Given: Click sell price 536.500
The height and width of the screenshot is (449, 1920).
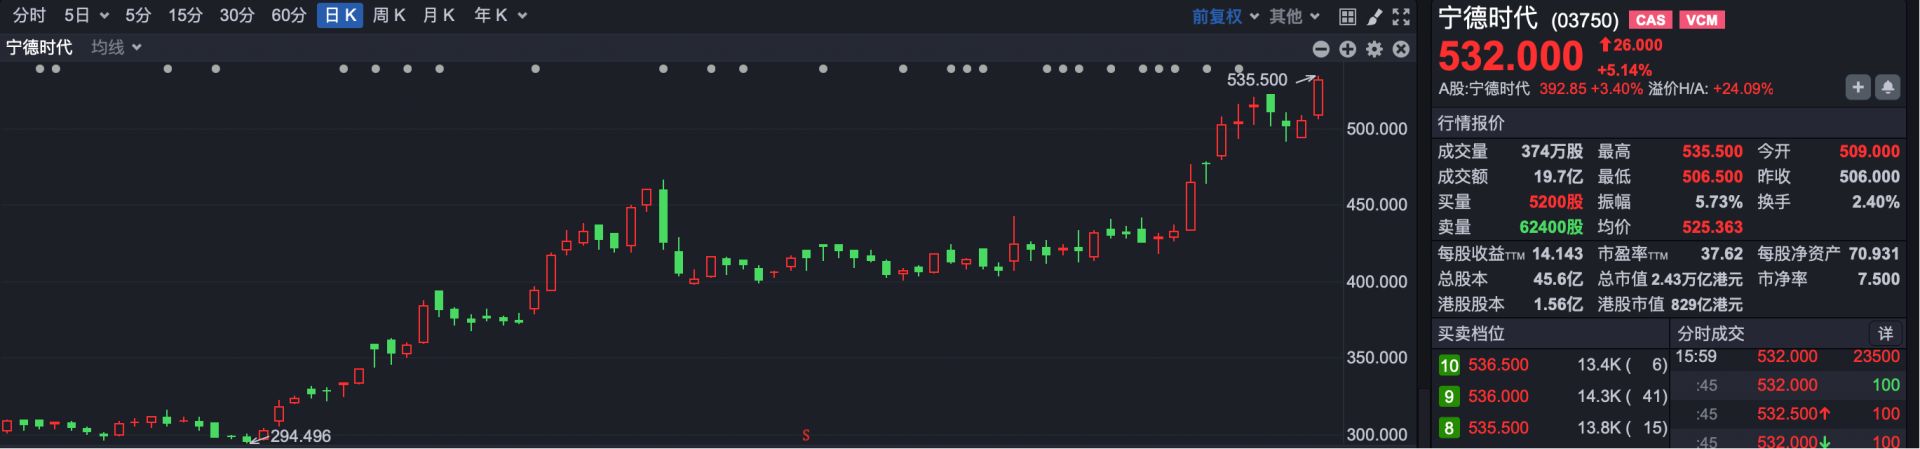Looking at the screenshot, I should click(1498, 365).
